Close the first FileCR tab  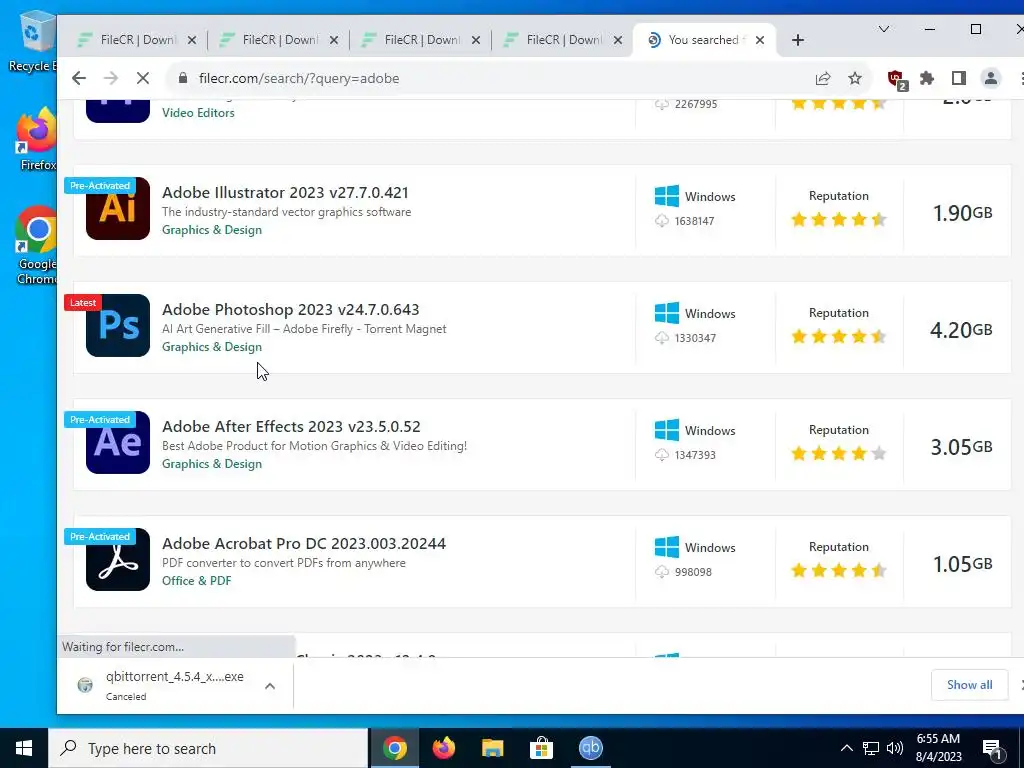(192, 40)
